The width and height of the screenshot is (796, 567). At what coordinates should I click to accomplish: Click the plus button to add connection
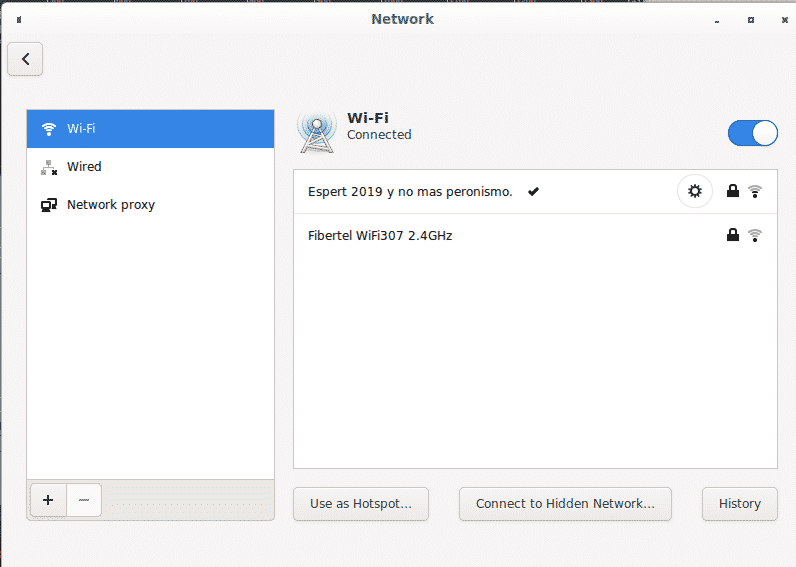click(x=48, y=500)
